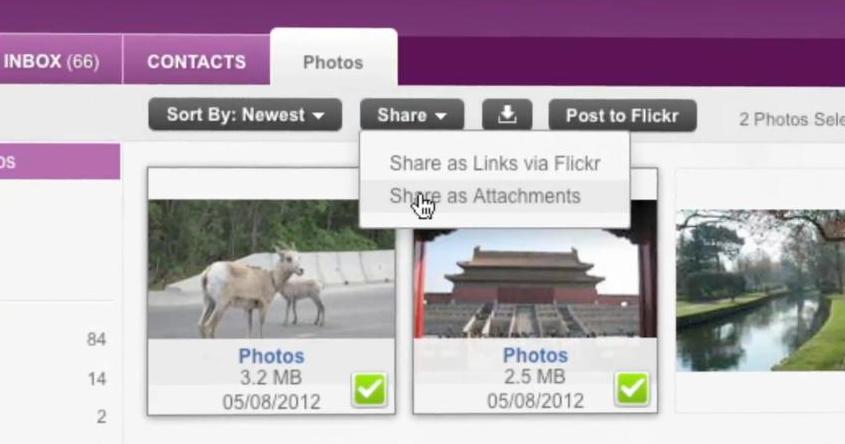The width and height of the screenshot is (845, 444).
Task: Open the Photos link under the sheep photo
Action: click(271, 356)
